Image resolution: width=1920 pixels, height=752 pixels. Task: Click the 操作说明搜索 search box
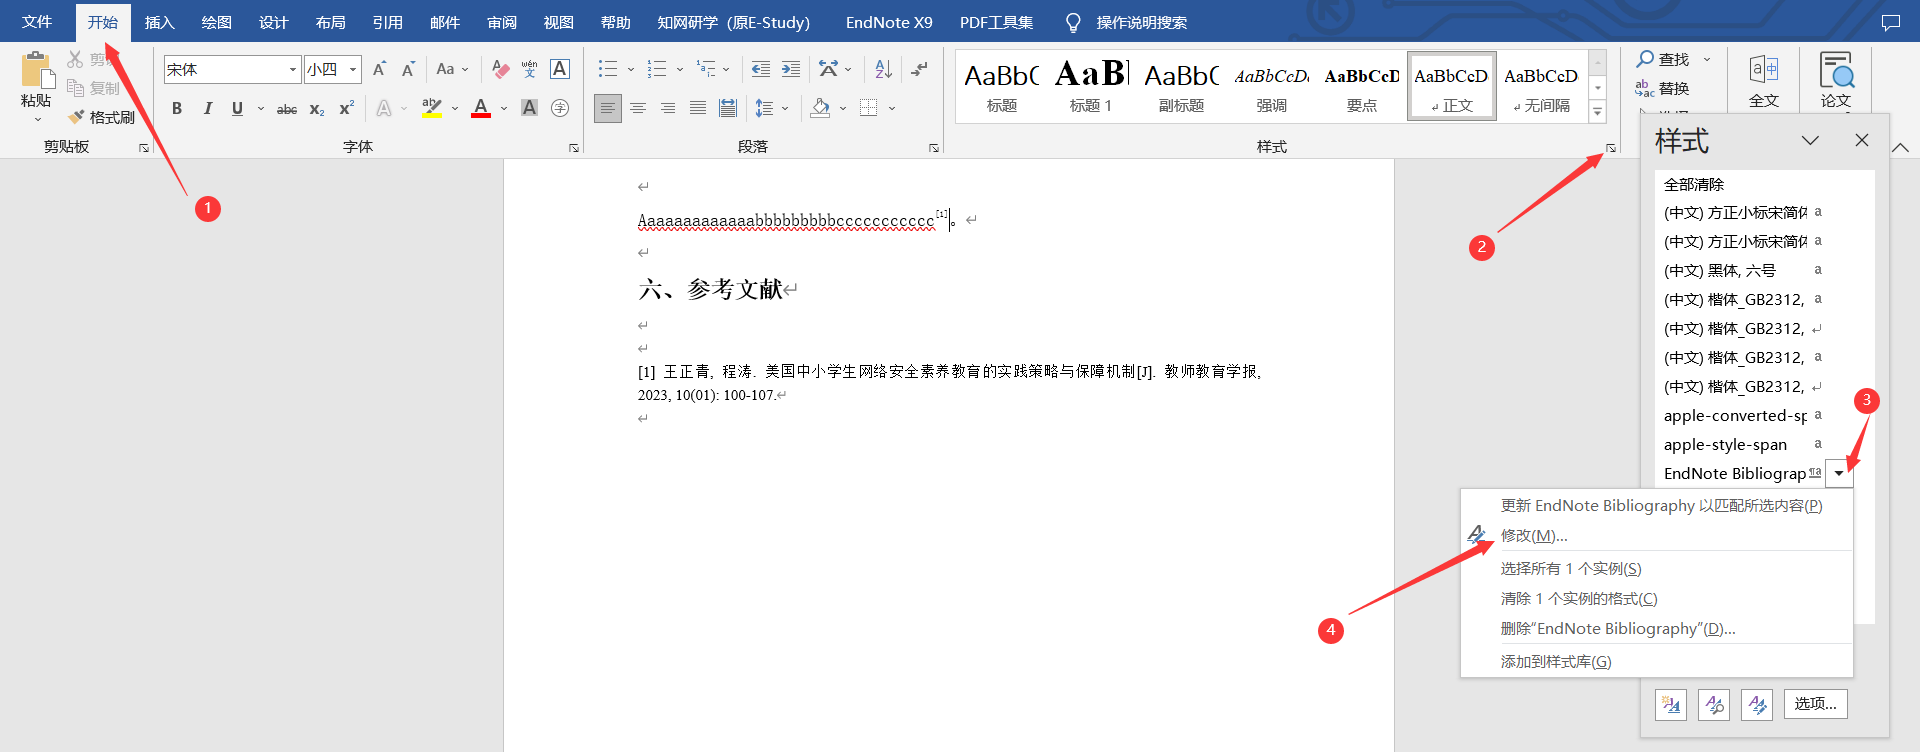coord(1141,22)
